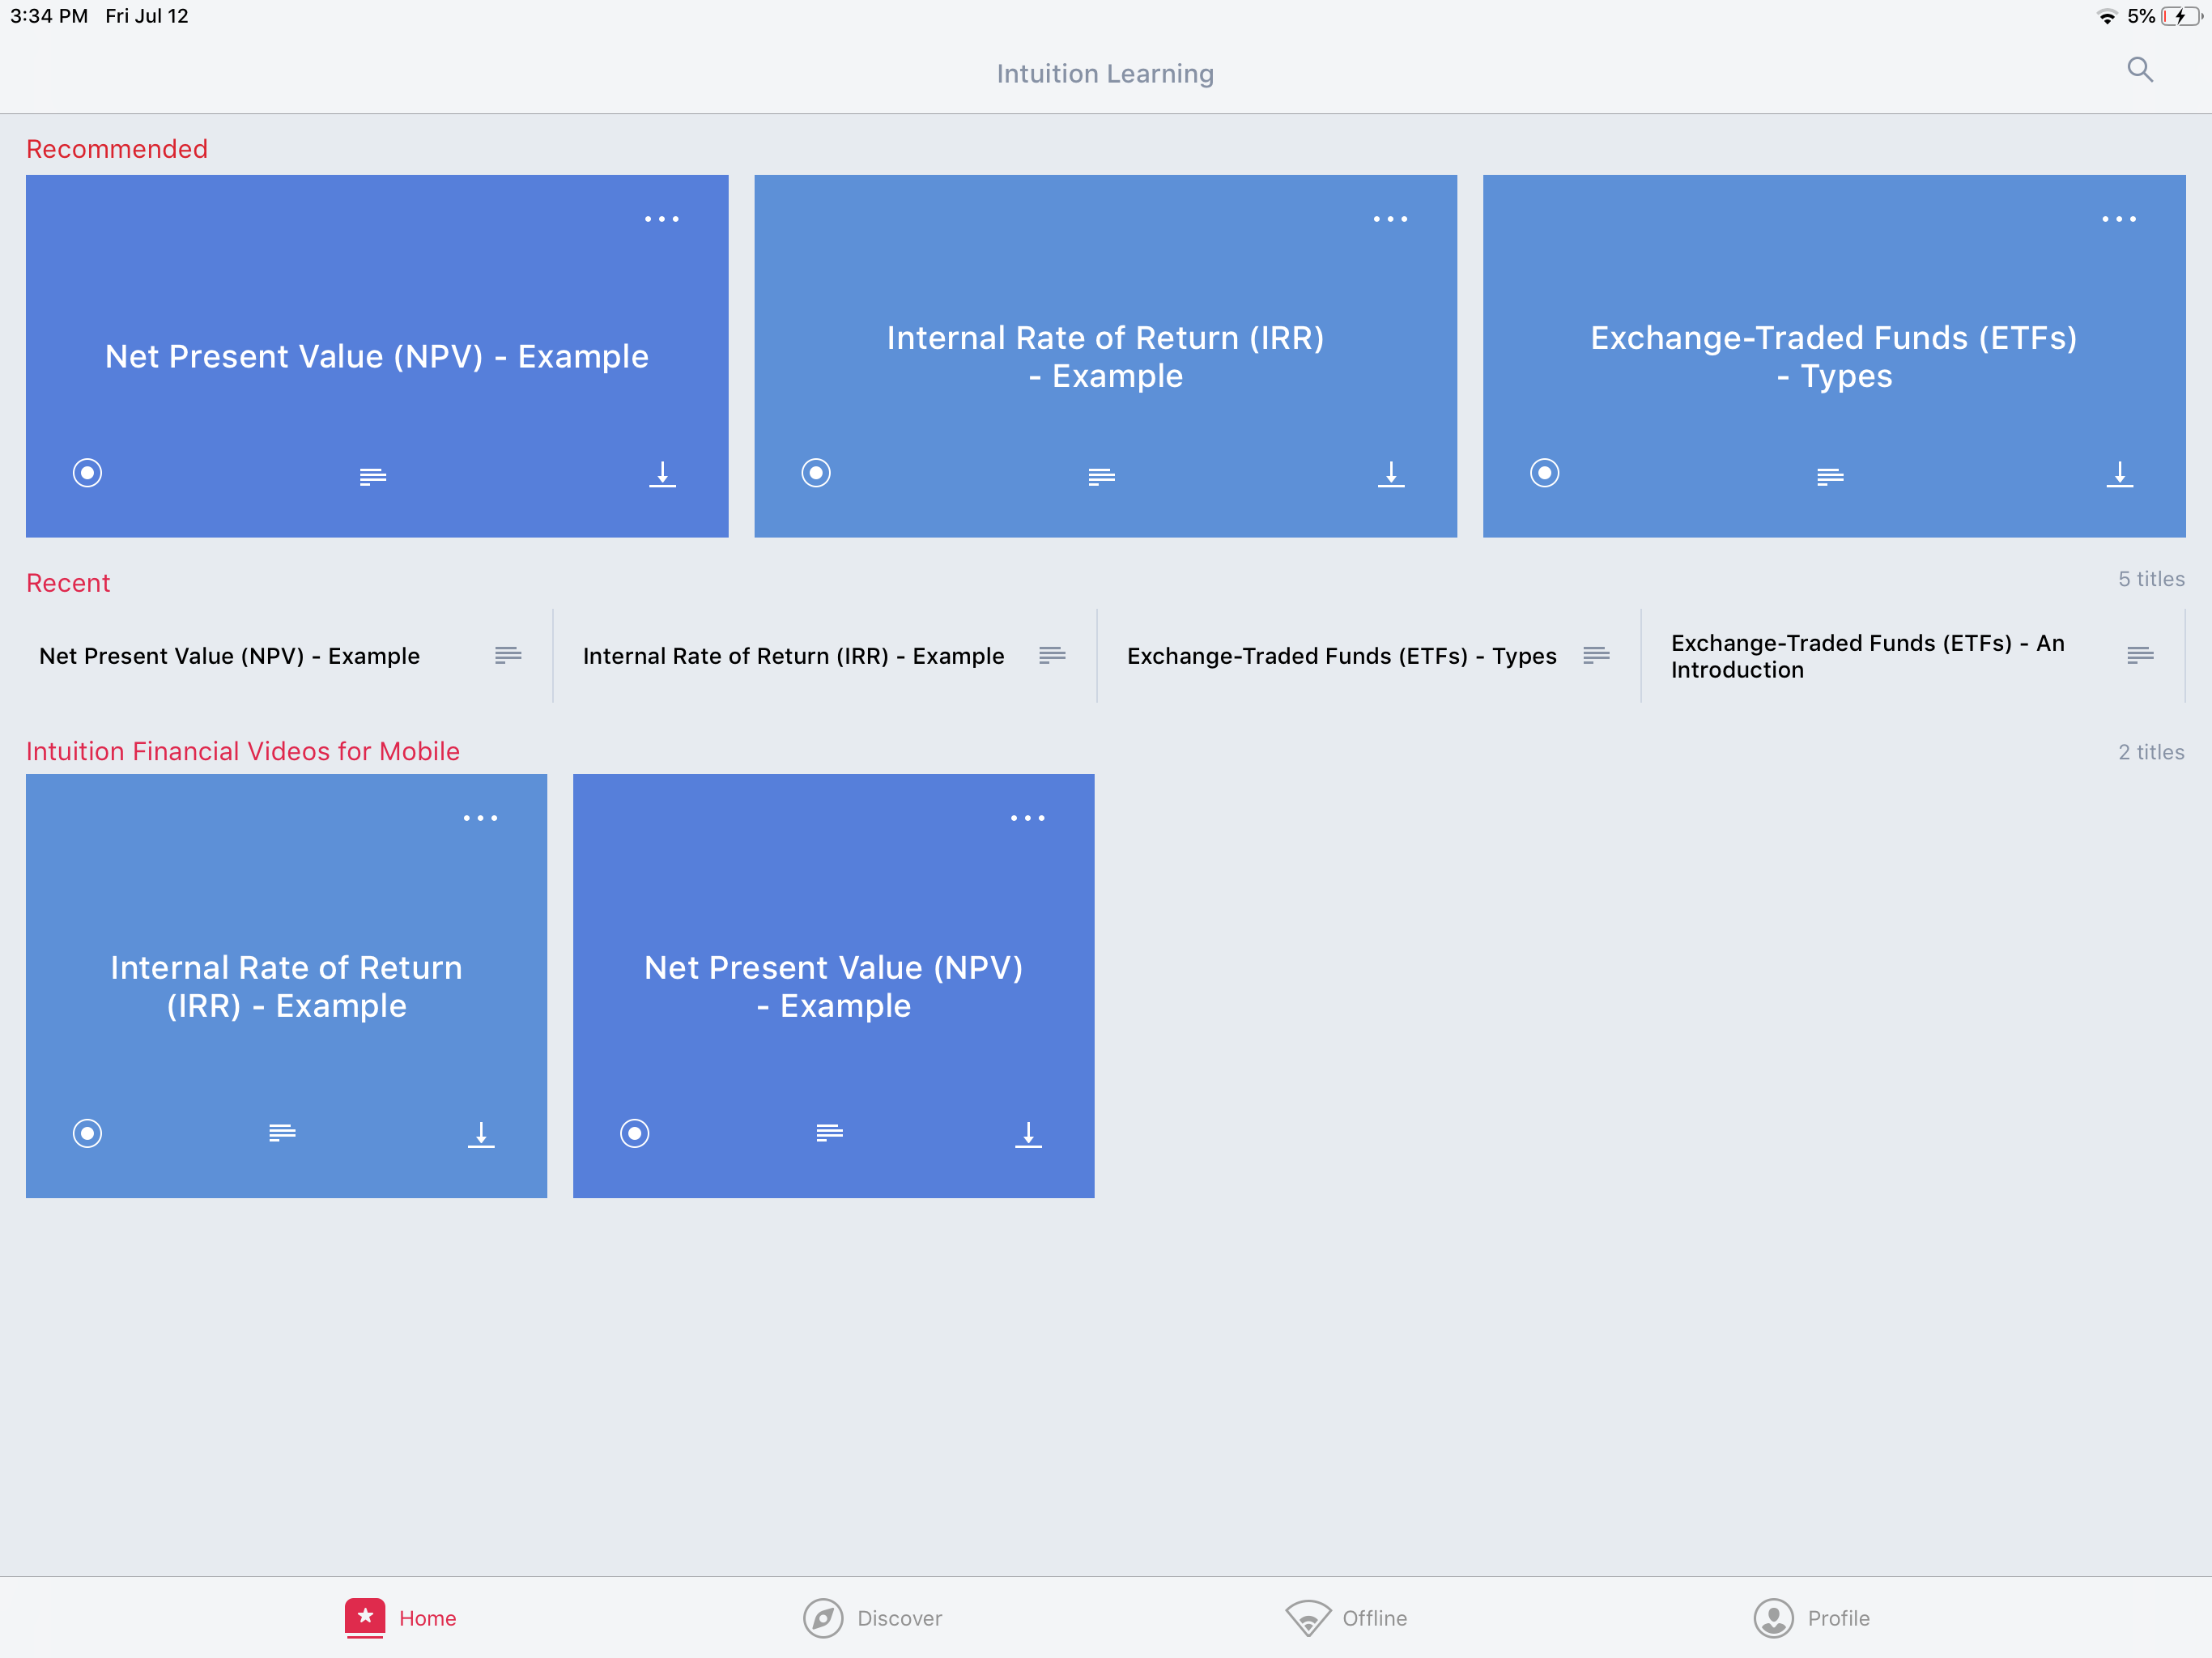Open the recommended ETFs Types card thumbnail
2212x1658 pixels.
click(x=1834, y=356)
